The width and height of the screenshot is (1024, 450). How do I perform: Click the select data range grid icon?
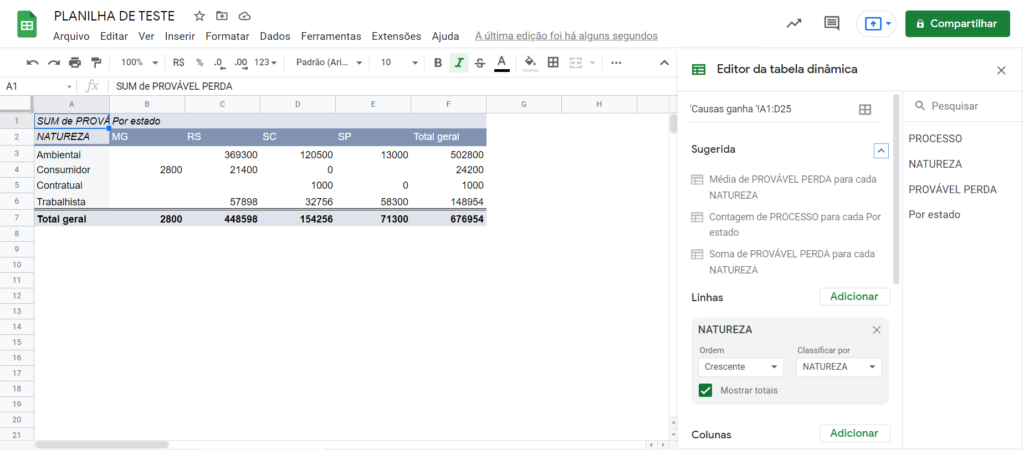(x=865, y=110)
